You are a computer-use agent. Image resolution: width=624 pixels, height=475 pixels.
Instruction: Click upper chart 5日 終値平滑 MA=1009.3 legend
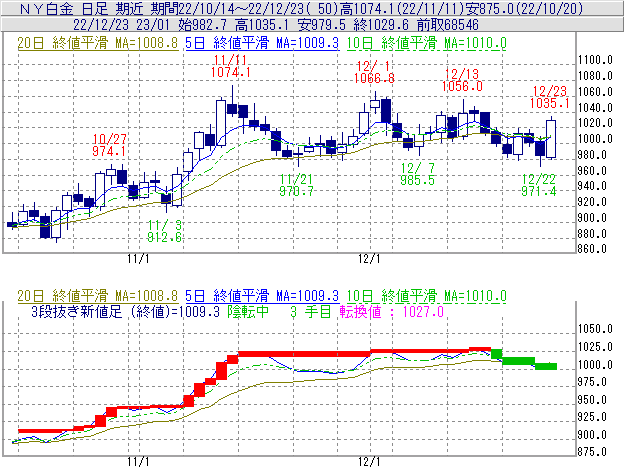point(262,43)
